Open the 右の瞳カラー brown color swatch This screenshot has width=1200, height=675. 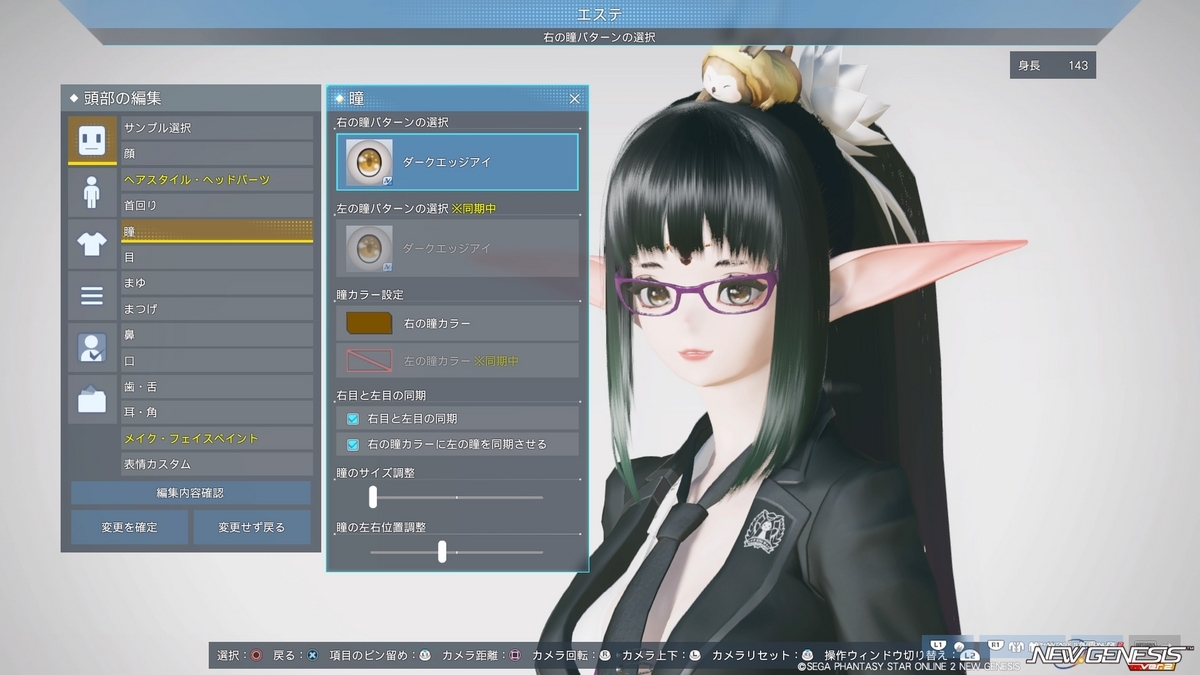click(369, 323)
